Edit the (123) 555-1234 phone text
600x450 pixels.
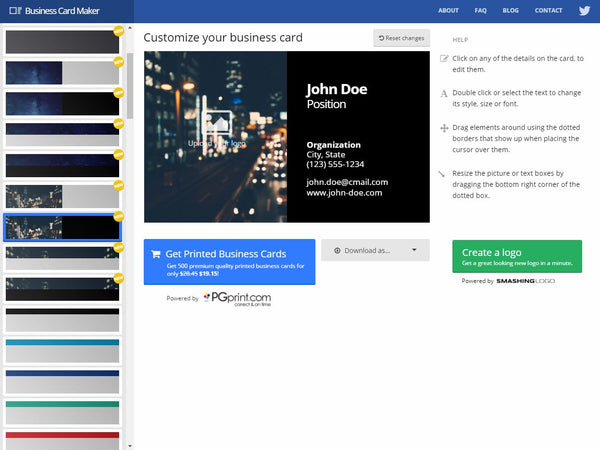tap(335, 164)
